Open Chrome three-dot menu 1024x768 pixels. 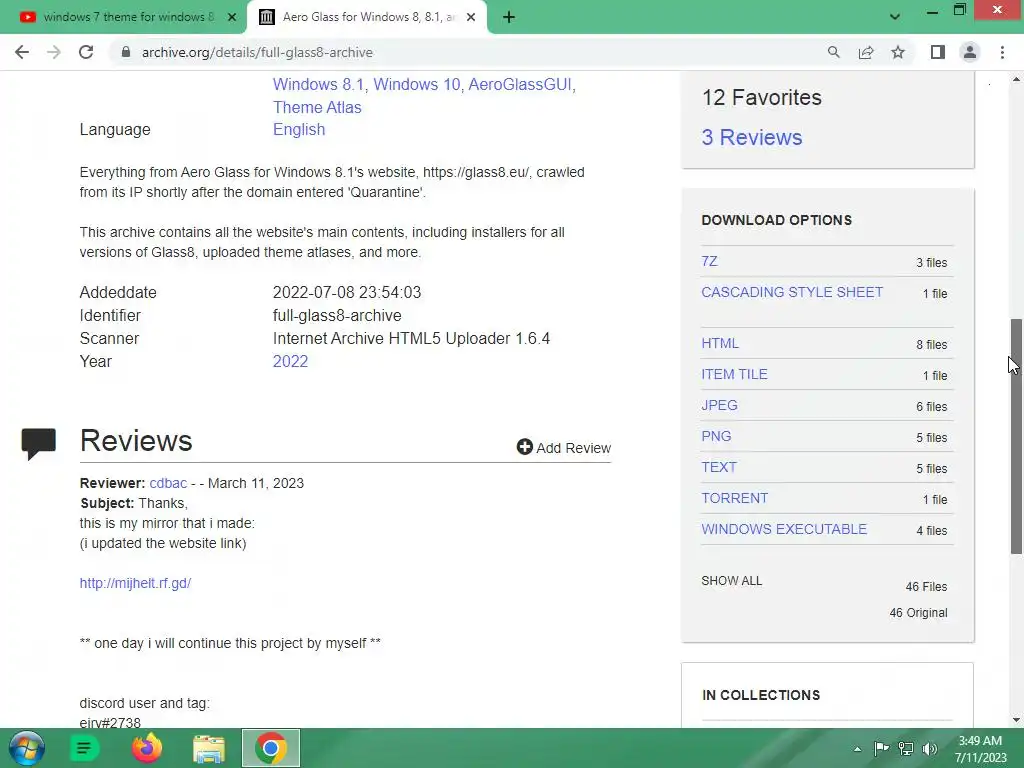pyautogui.click(x=1002, y=52)
